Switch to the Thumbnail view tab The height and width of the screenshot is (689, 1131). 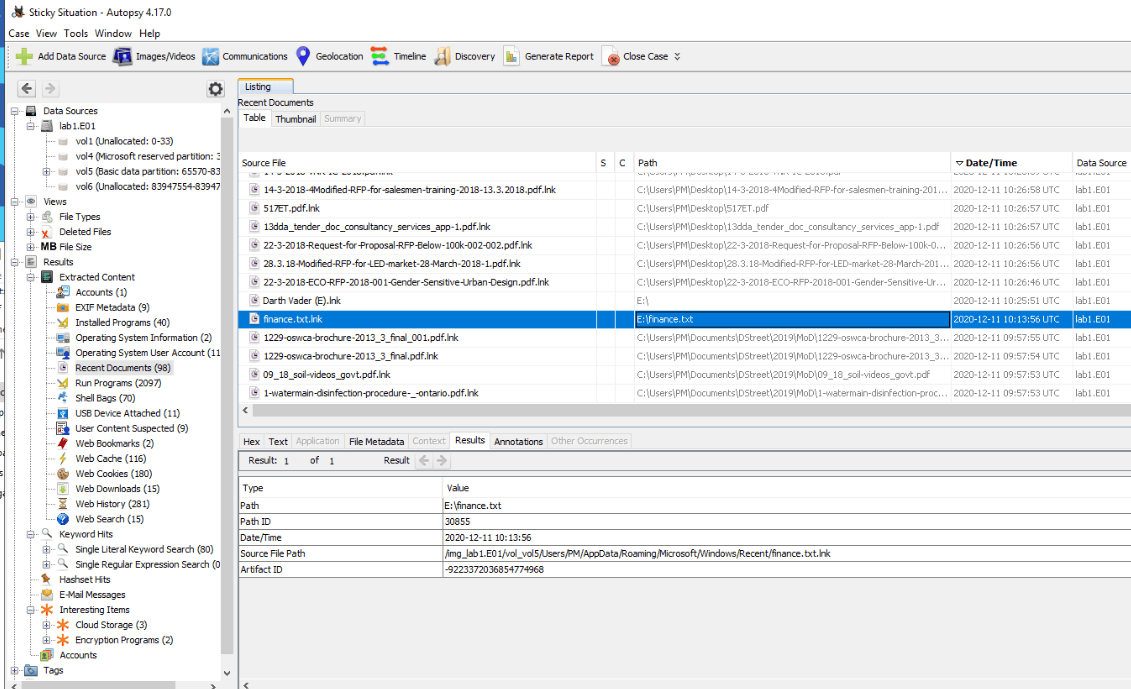(x=295, y=119)
